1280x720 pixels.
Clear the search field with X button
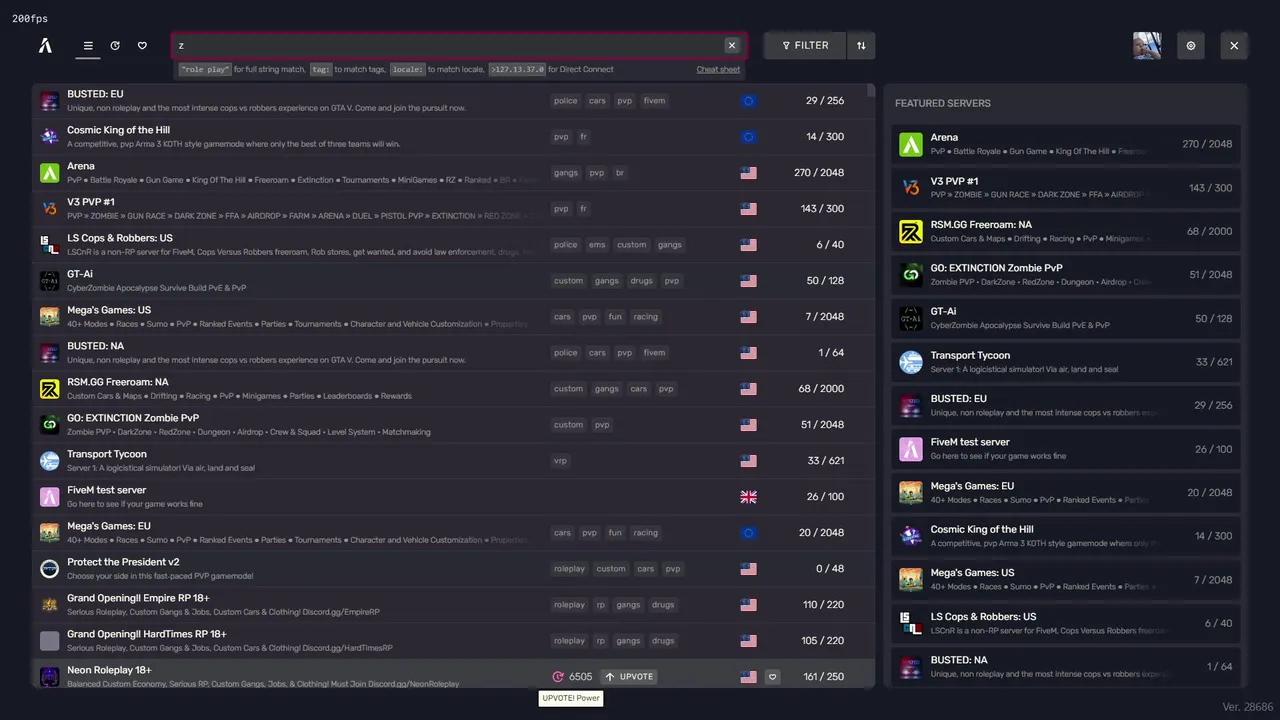tap(732, 45)
